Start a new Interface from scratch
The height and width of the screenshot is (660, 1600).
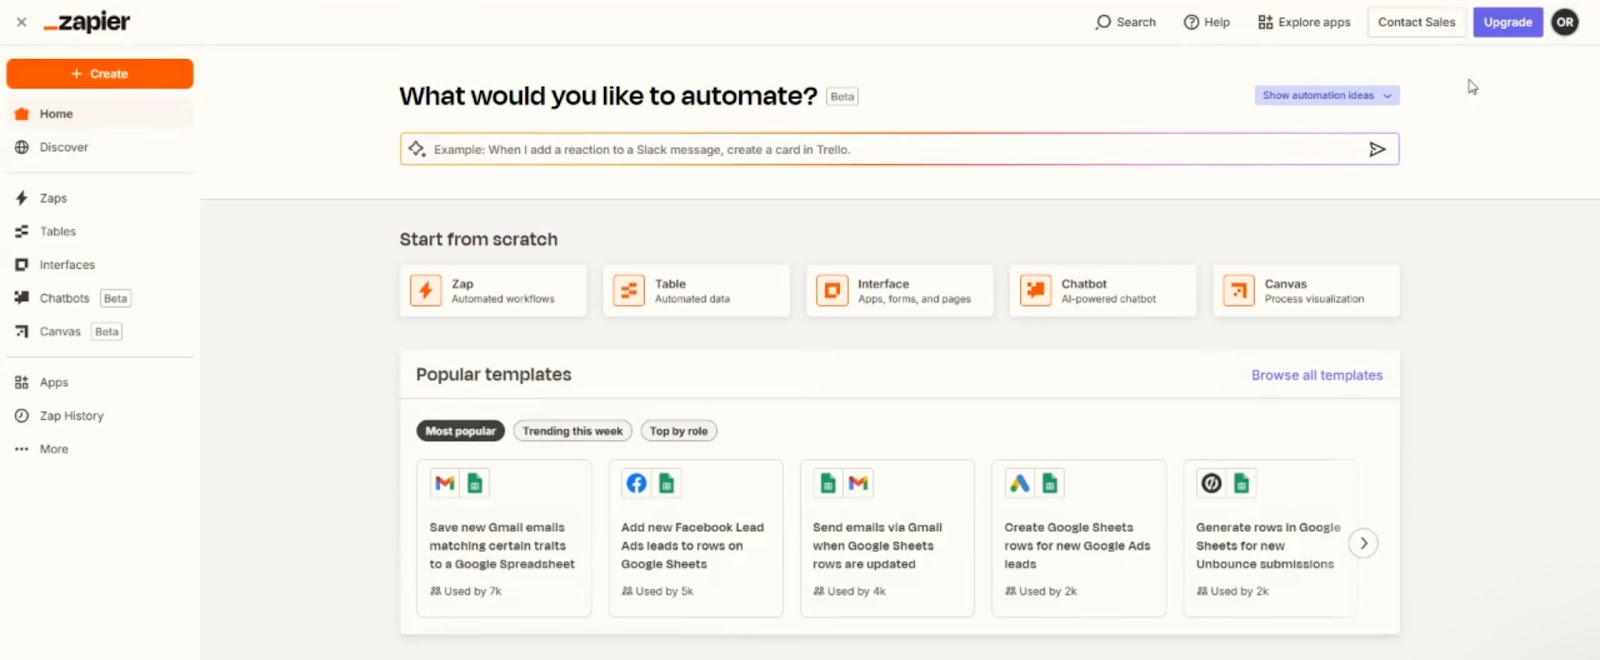coord(900,291)
